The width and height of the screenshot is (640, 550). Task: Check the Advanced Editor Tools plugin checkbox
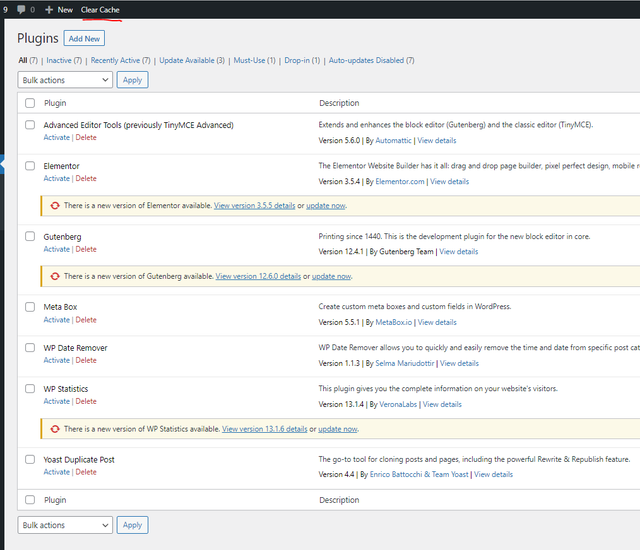30,124
